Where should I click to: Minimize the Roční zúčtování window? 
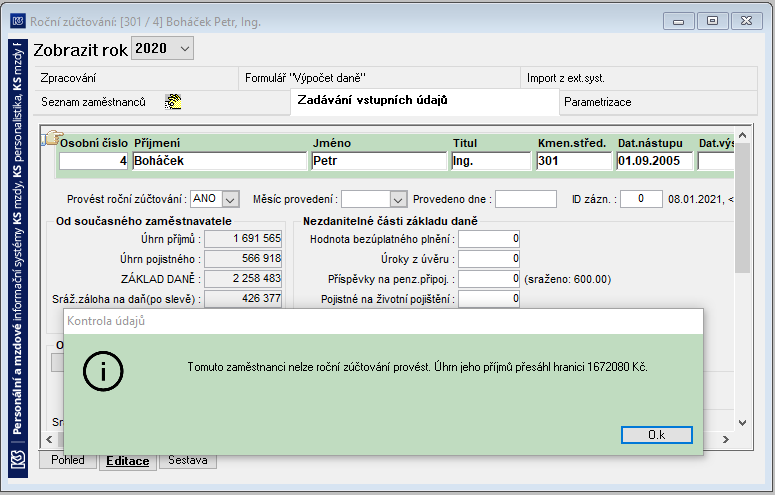tap(678, 21)
